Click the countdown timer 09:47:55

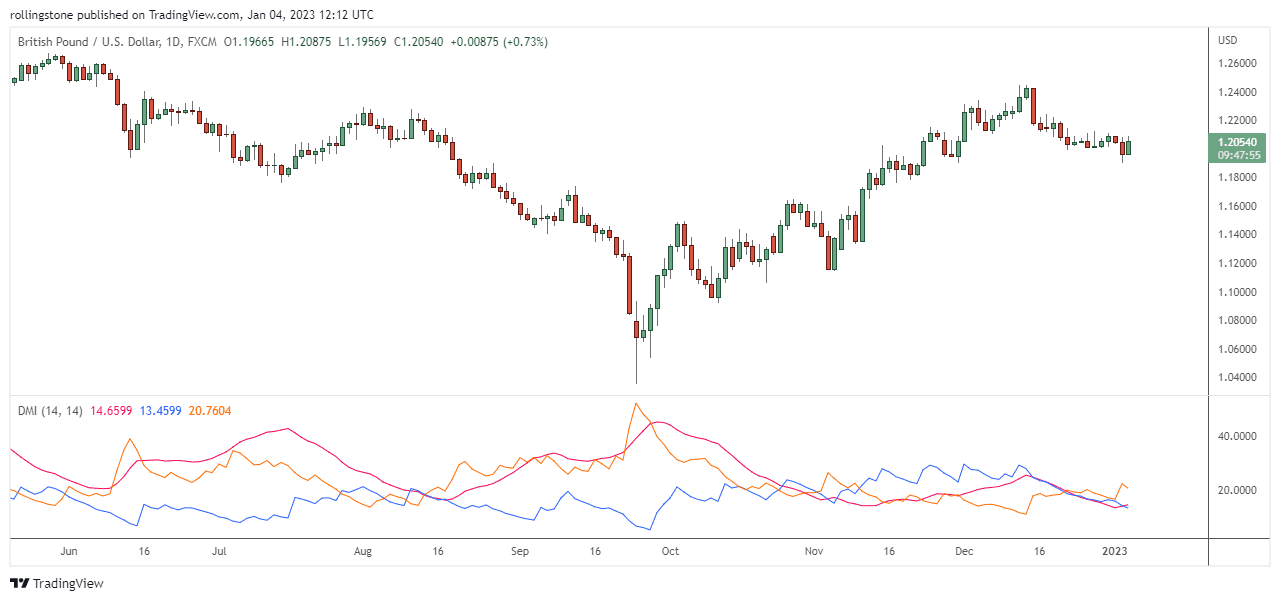click(x=1236, y=155)
